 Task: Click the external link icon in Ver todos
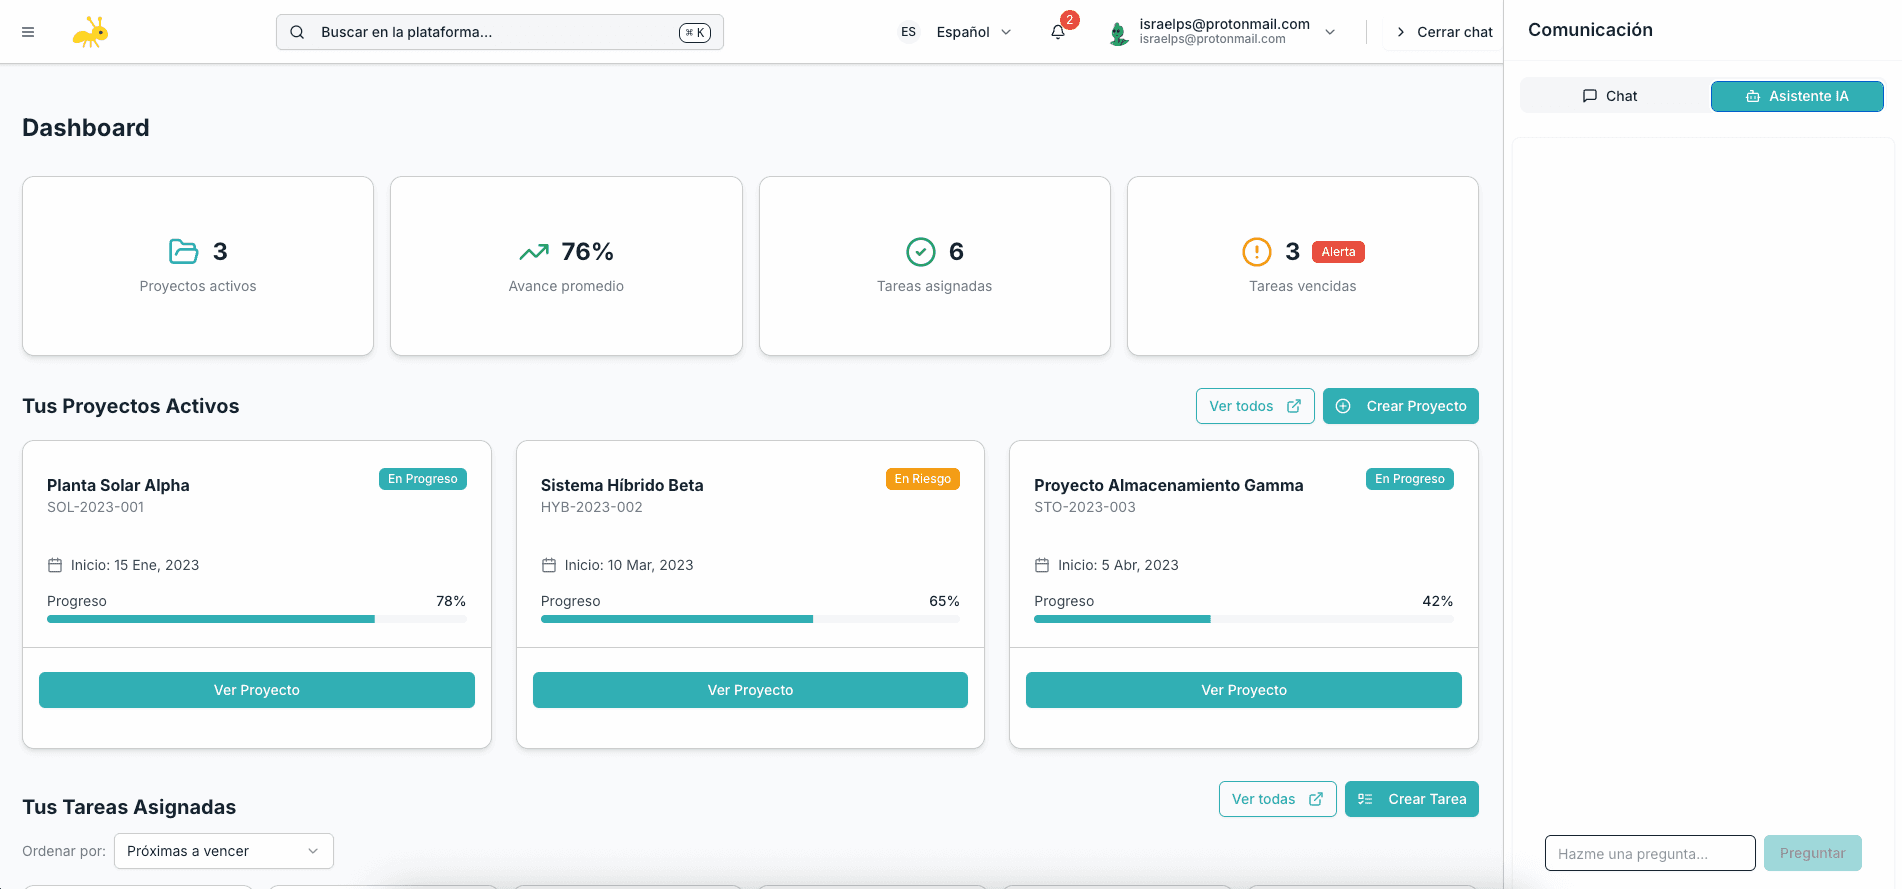click(x=1294, y=406)
